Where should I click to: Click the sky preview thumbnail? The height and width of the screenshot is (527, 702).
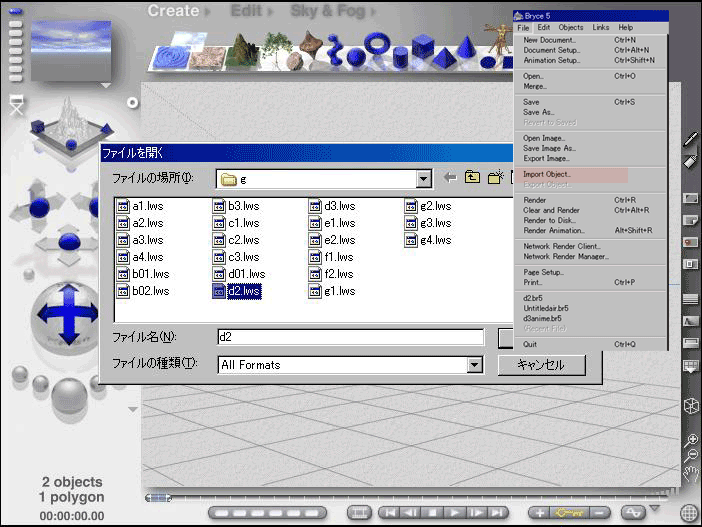(71, 51)
